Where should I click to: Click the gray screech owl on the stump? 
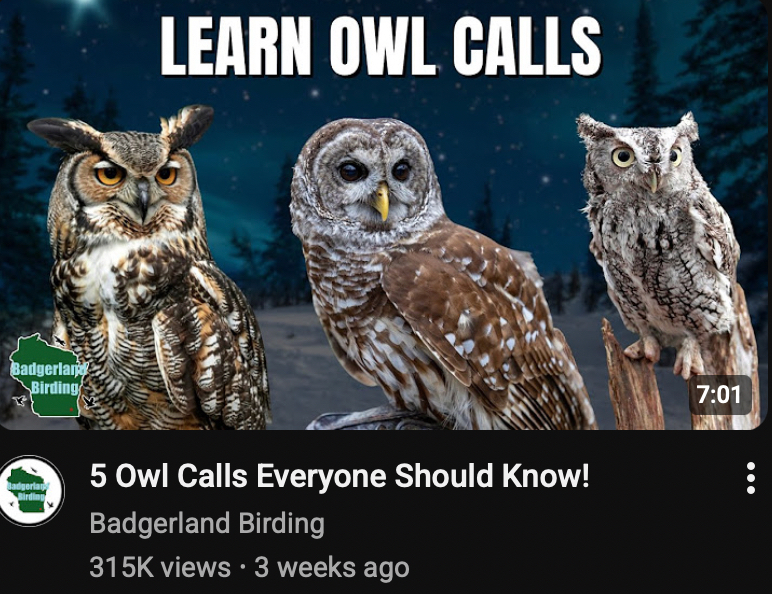(x=660, y=236)
